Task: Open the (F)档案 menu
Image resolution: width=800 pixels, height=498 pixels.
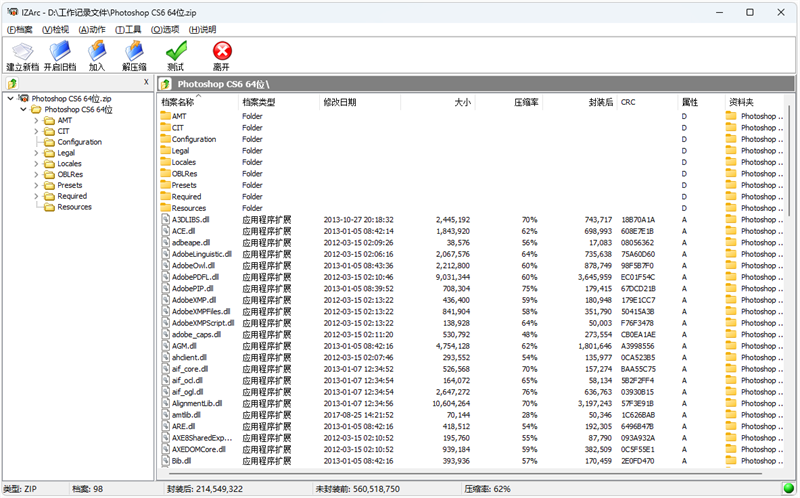Action: pyautogui.click(x=19, y=30)
